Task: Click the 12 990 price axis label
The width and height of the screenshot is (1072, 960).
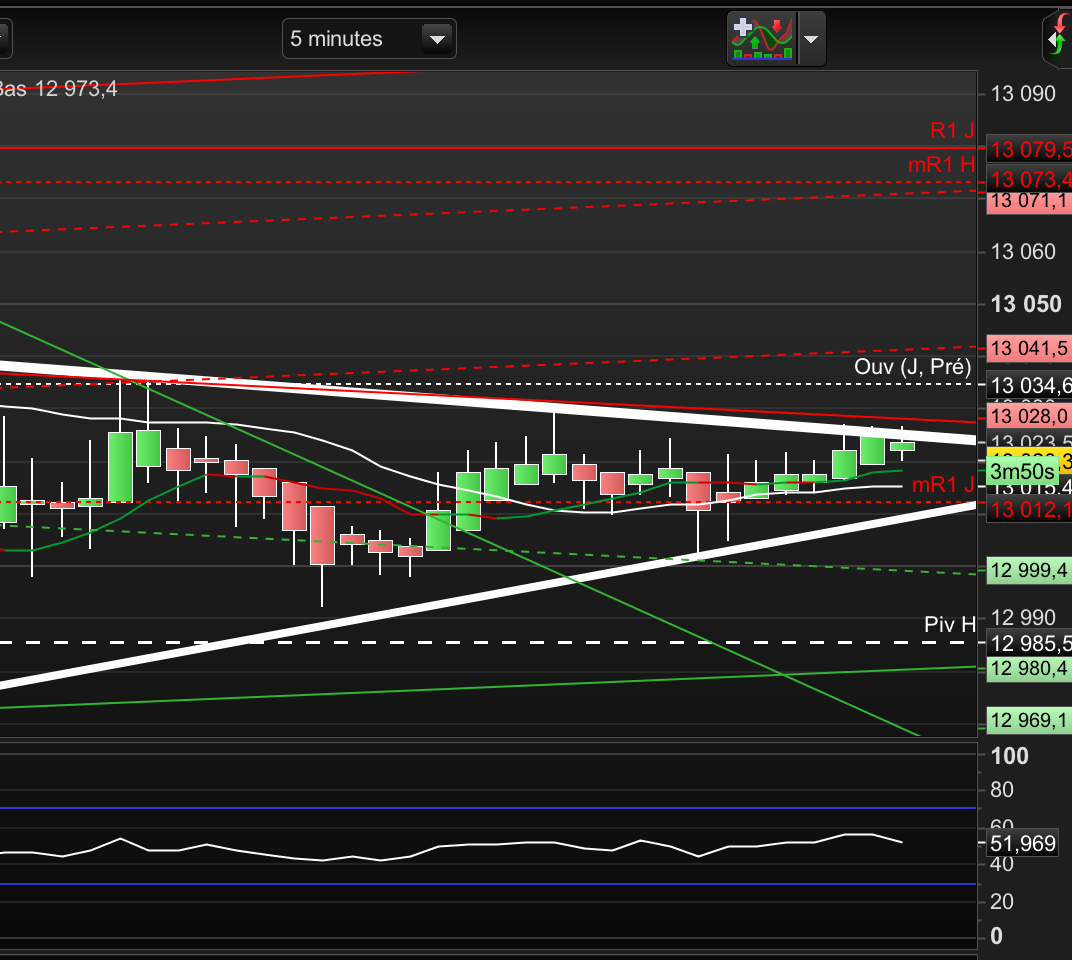Action: [1023, 617]
